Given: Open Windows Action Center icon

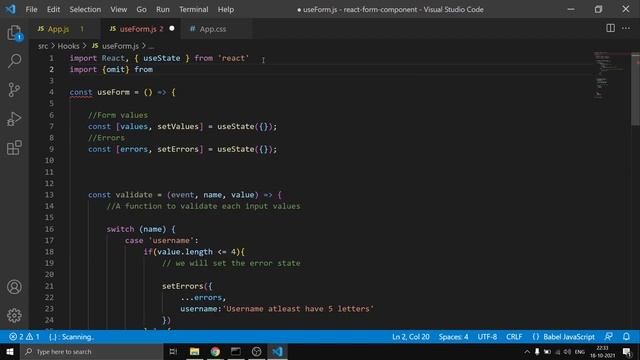Looking at the screenshot, I should click(x=627, y=351).
